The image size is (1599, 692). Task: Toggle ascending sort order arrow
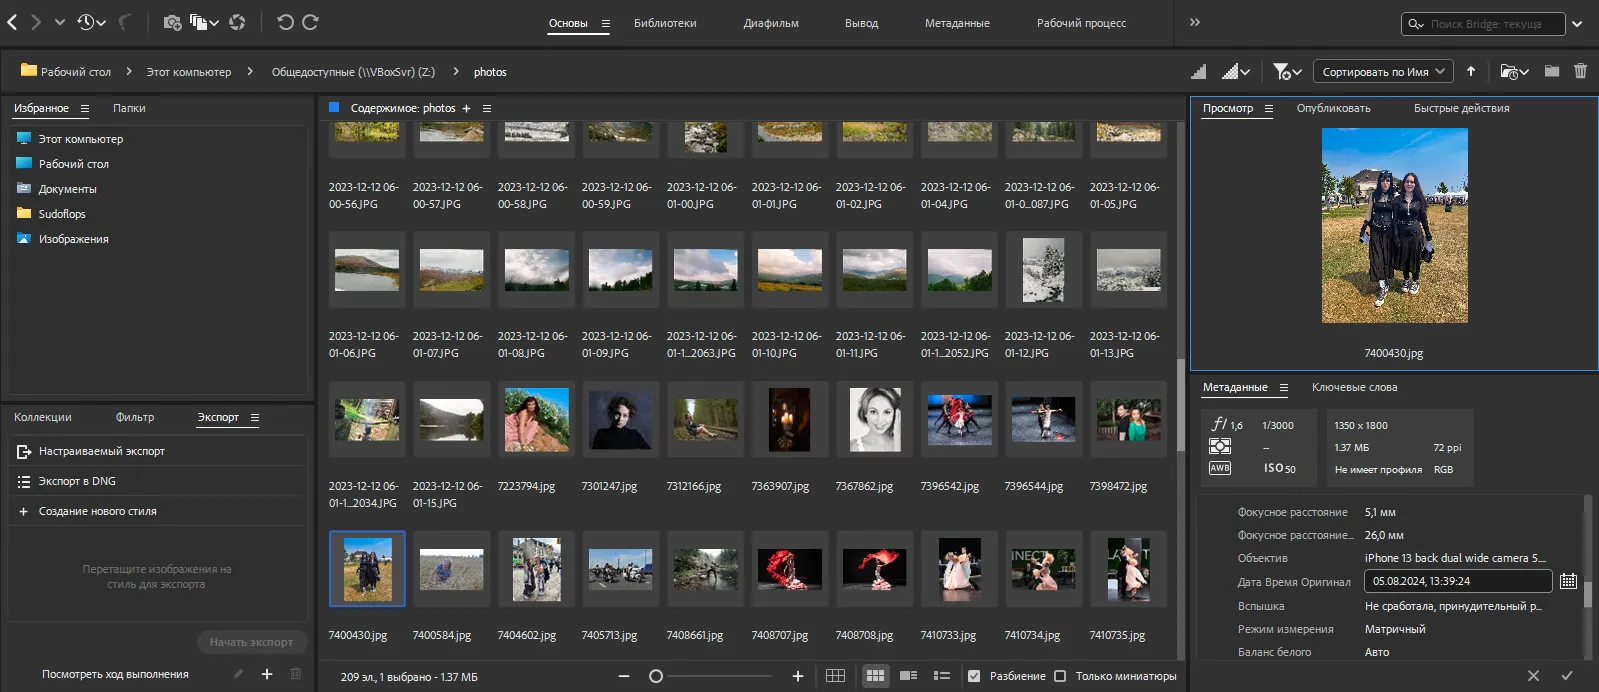click(1471, 71)
